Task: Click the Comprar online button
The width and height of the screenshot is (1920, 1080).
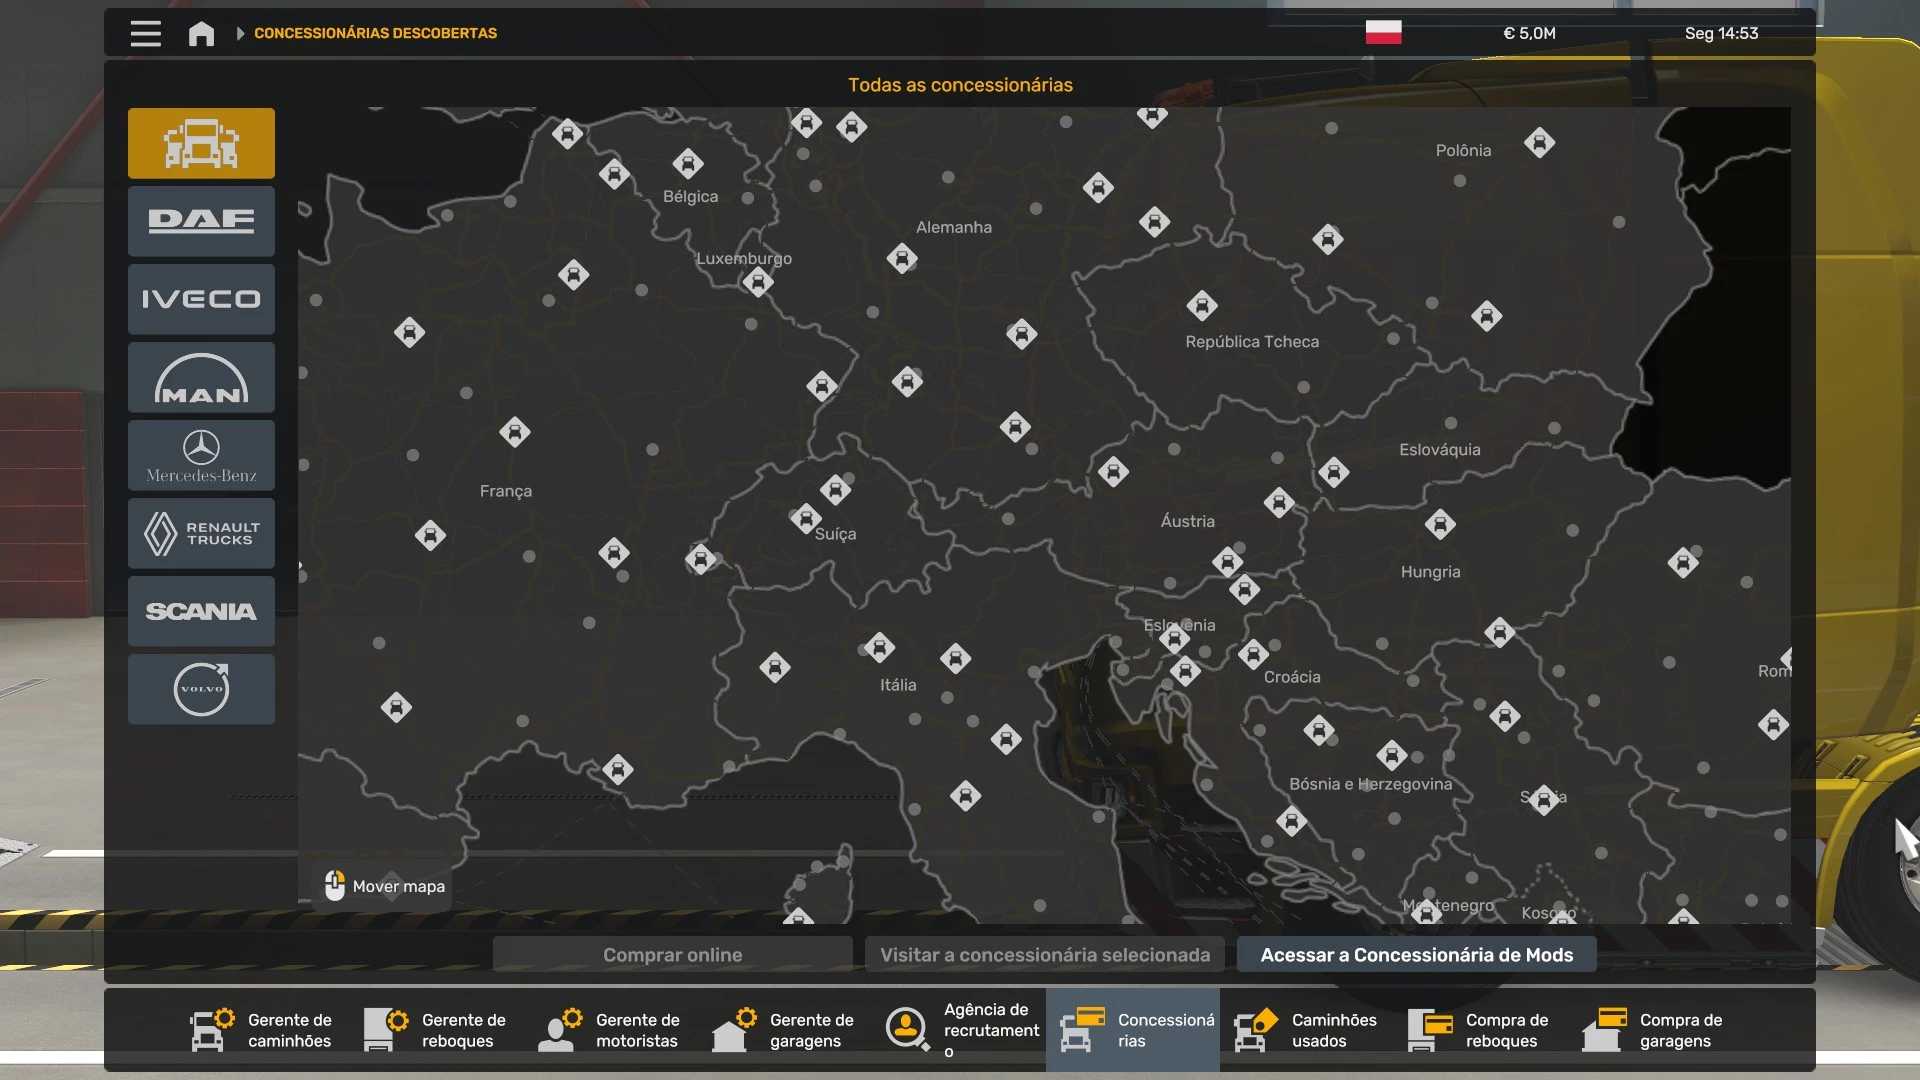Action: coord(672,954)
